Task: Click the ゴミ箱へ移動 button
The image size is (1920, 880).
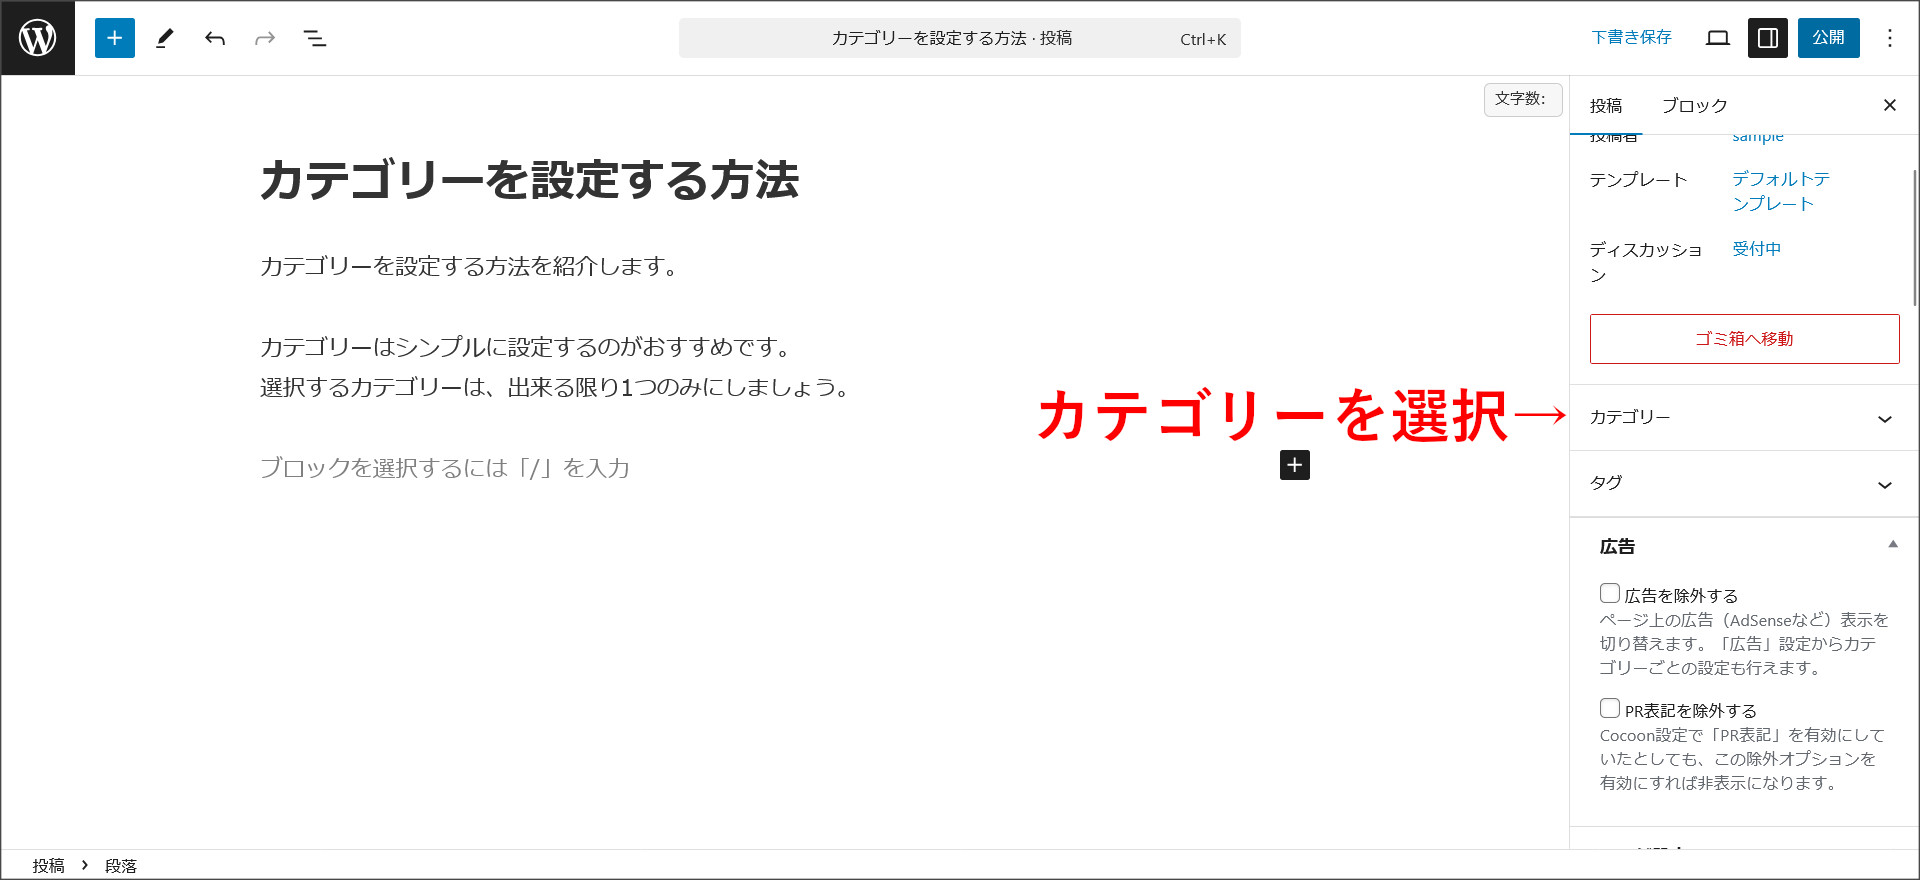Action: (x=1744, y=339)
